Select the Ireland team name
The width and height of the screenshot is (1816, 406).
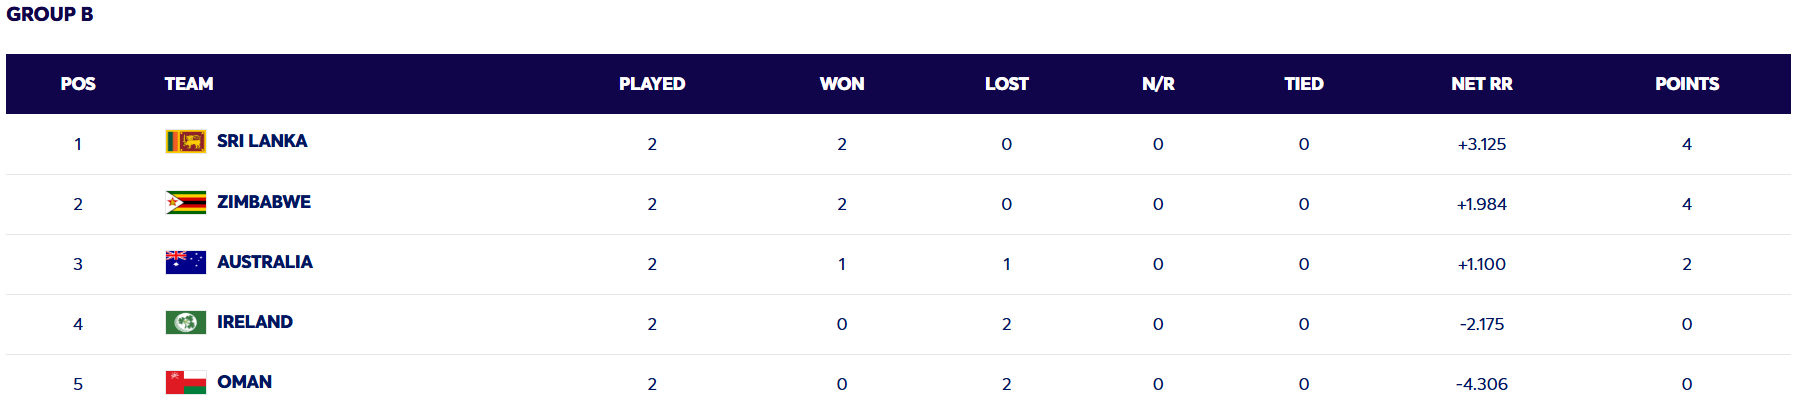pos(255,322)
